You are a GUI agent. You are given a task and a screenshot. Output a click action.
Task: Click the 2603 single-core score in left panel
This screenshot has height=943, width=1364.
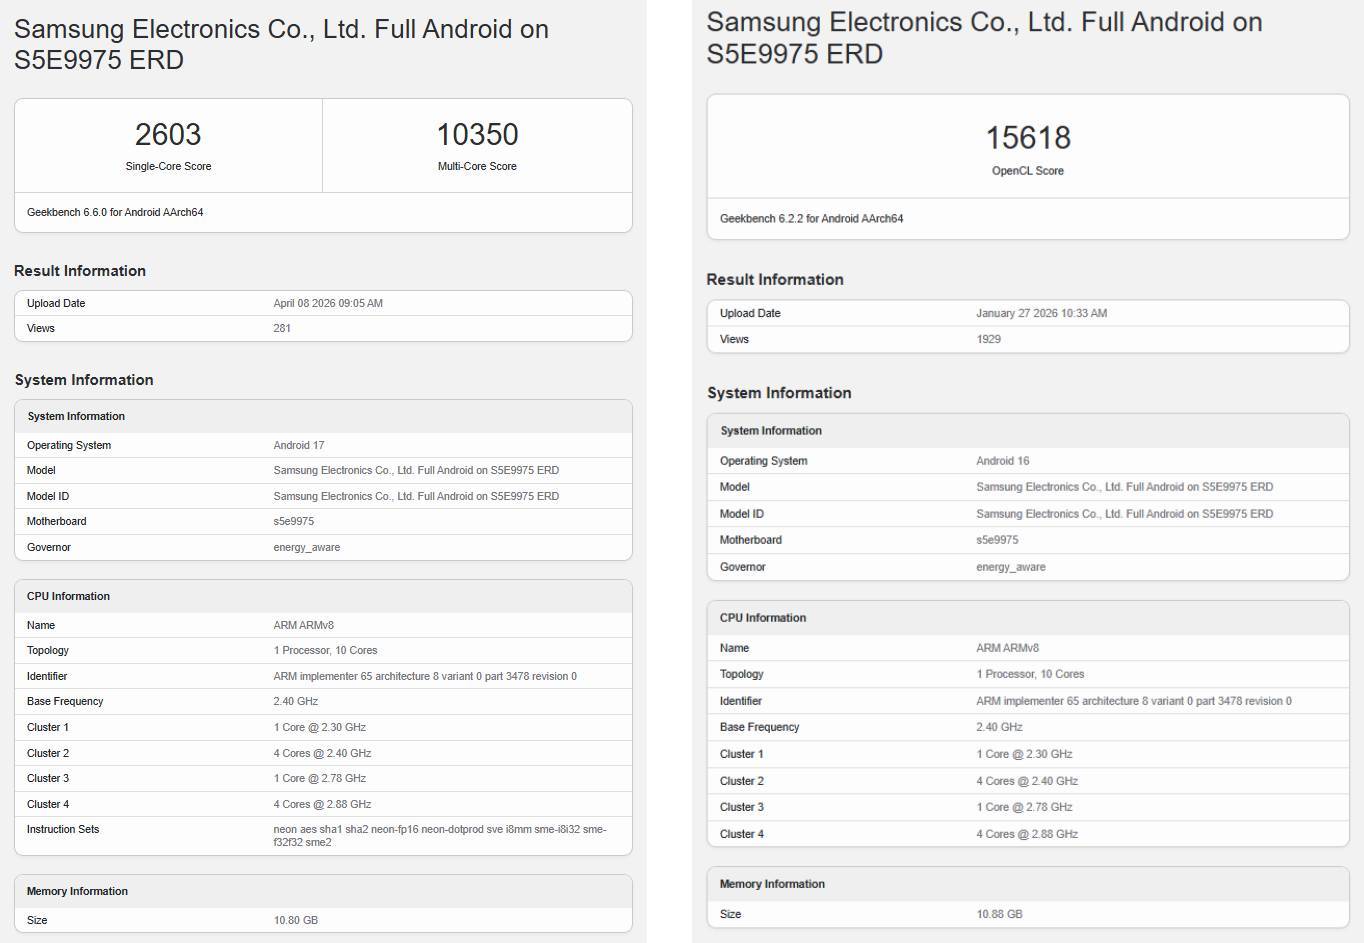(x=168, y=134)
